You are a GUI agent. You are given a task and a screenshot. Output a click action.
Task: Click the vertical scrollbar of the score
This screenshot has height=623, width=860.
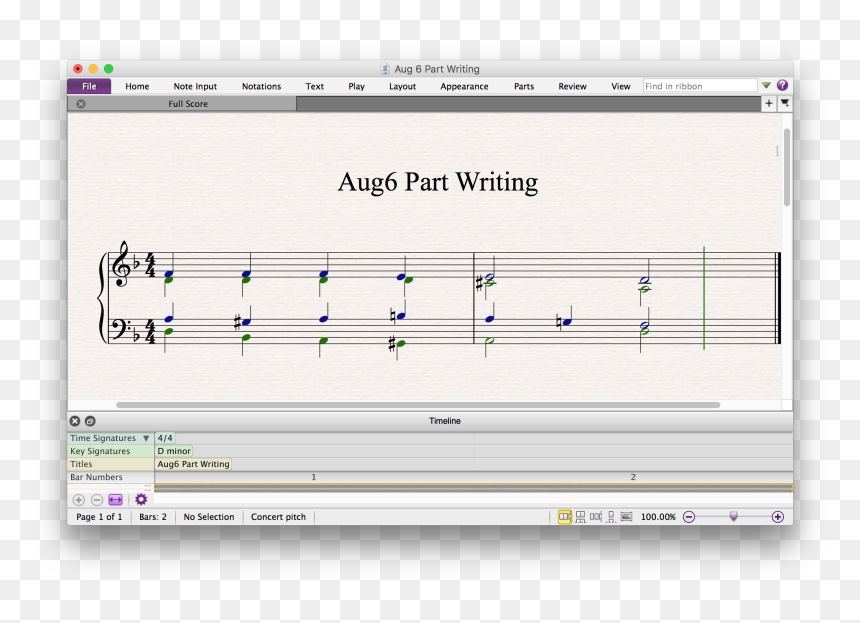[787, 167]
